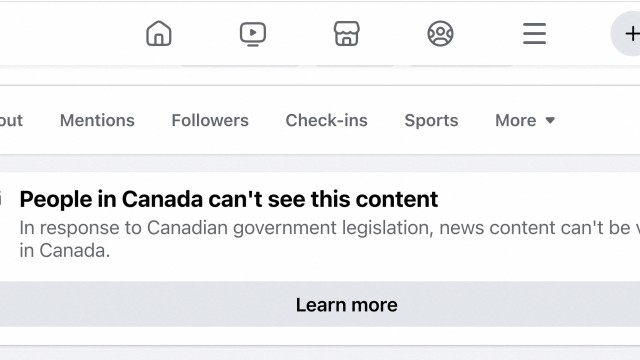Open the Video tab icon
This screenshot has width=640, height=360.
(253, 34)
